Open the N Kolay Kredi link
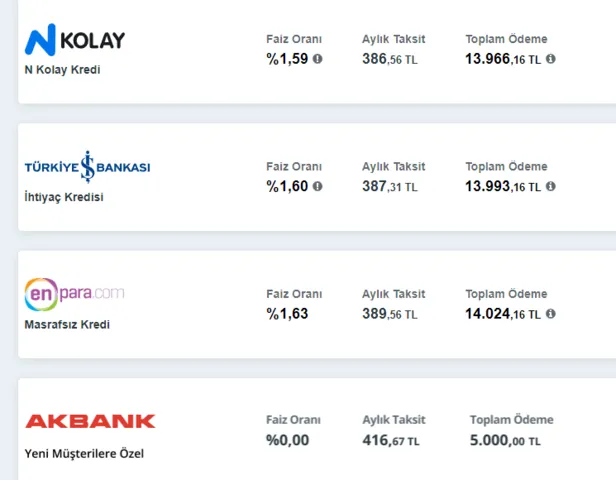This screenshot has height=480, width=616. (62, 70)
